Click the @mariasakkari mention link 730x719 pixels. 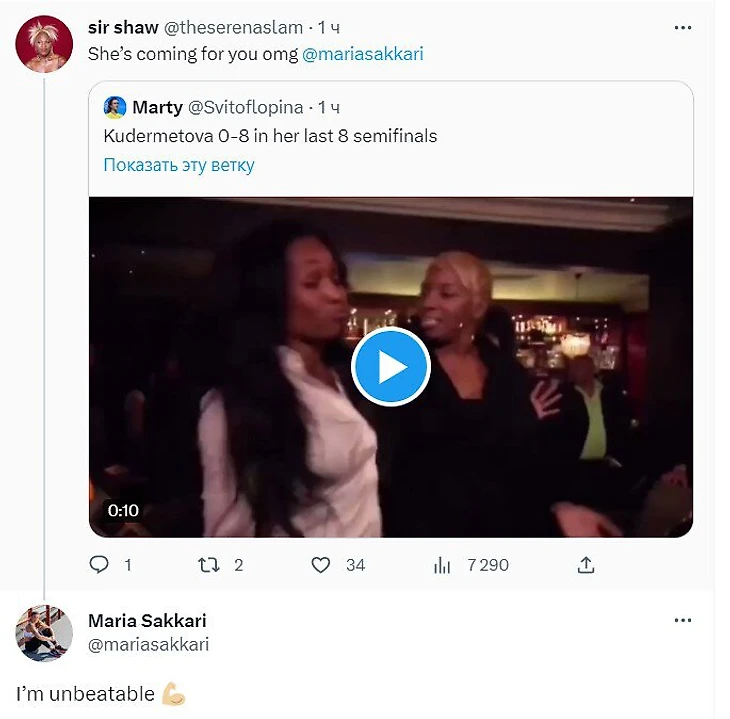[362, 54]
